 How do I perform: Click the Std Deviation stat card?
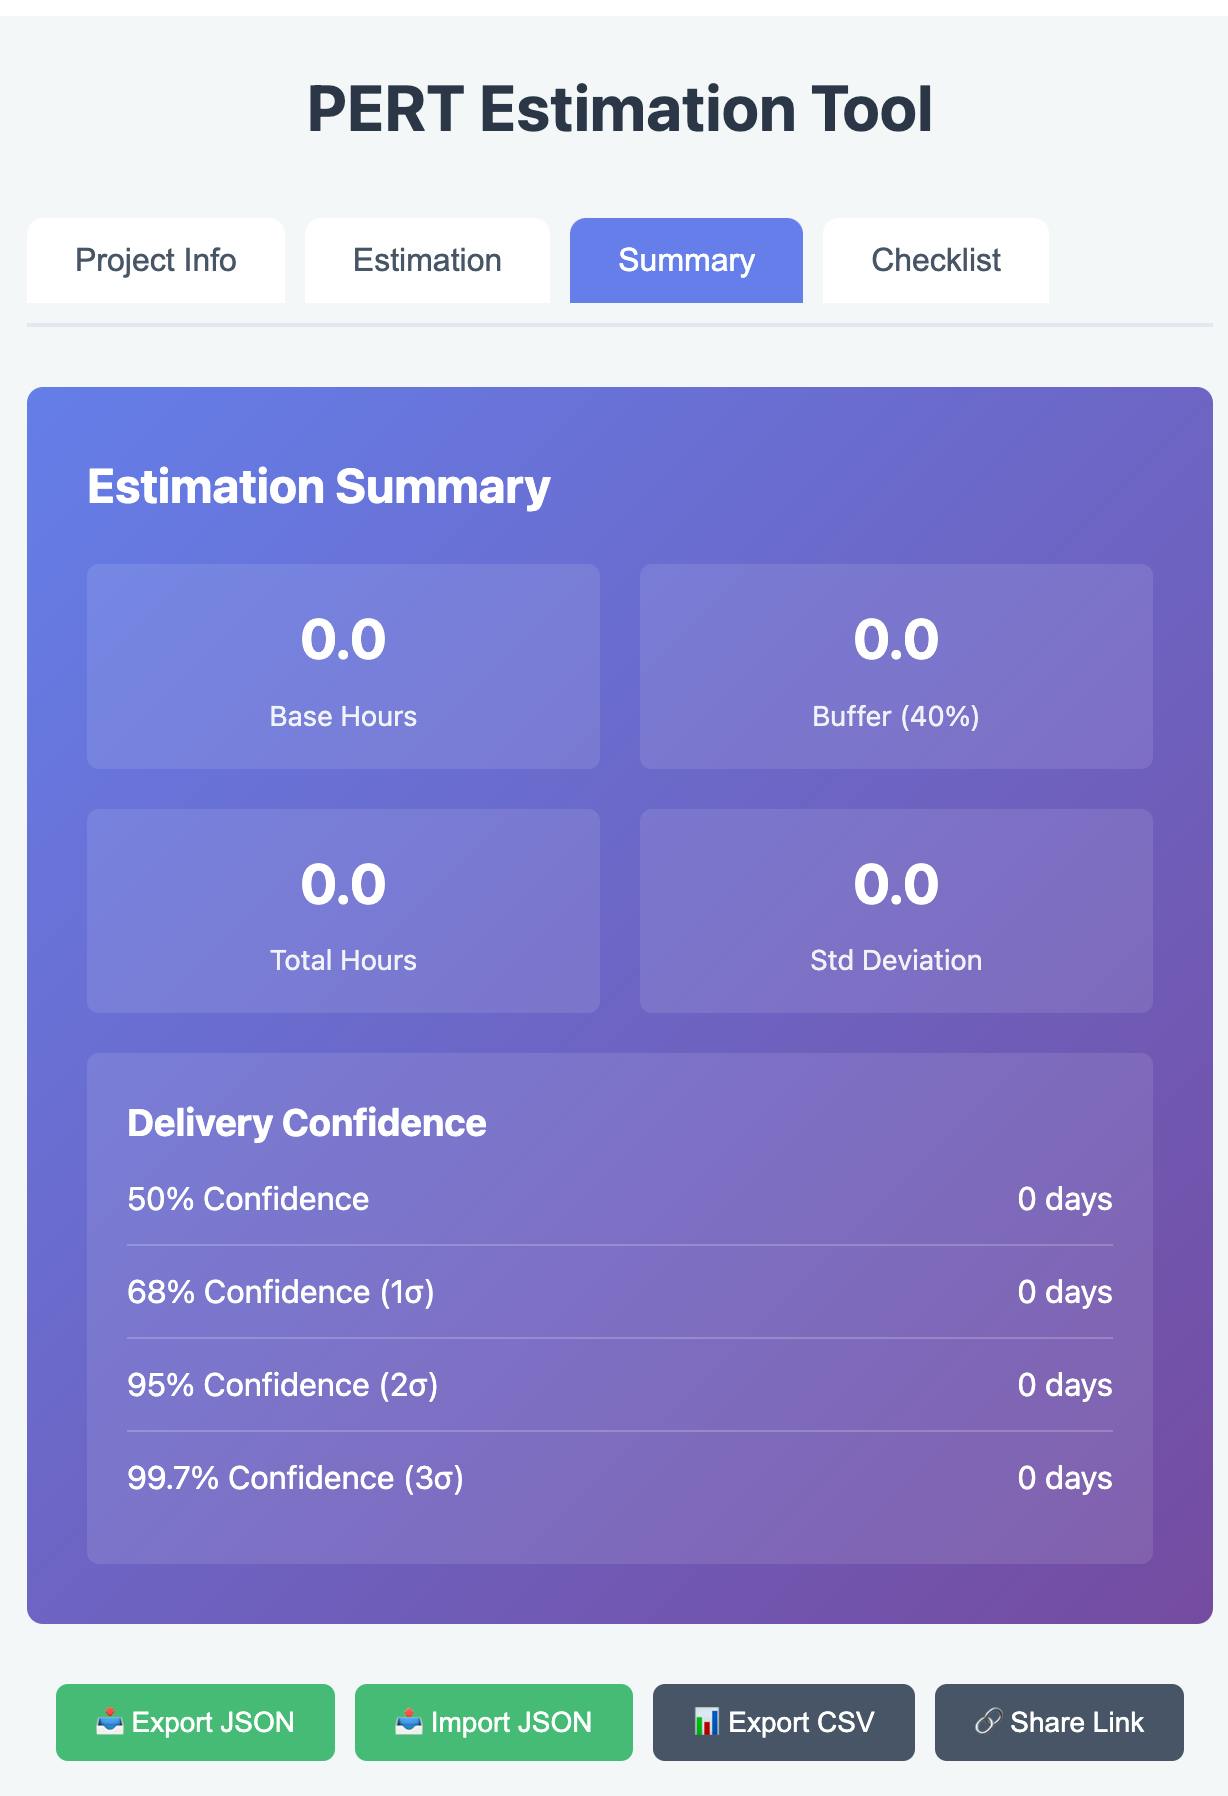point(896,911)
